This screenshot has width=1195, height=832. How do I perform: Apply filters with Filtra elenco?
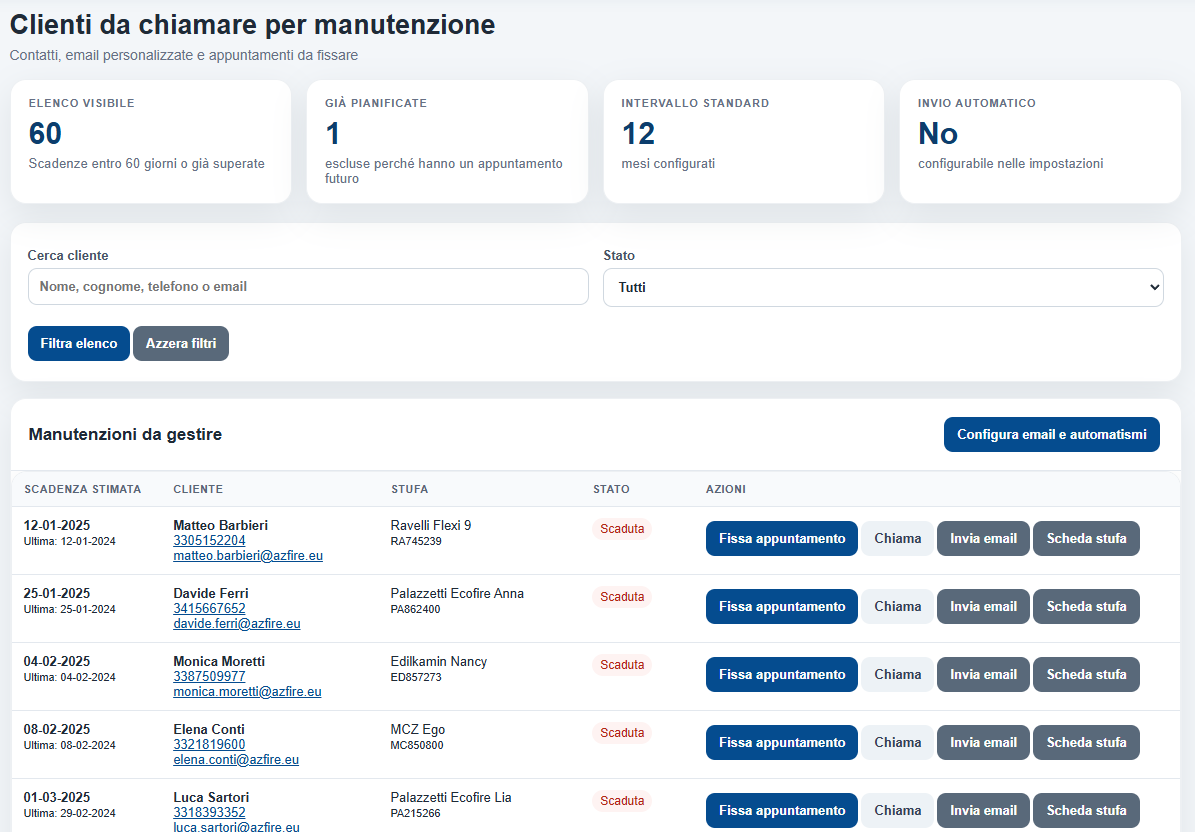tap(78, 344)
